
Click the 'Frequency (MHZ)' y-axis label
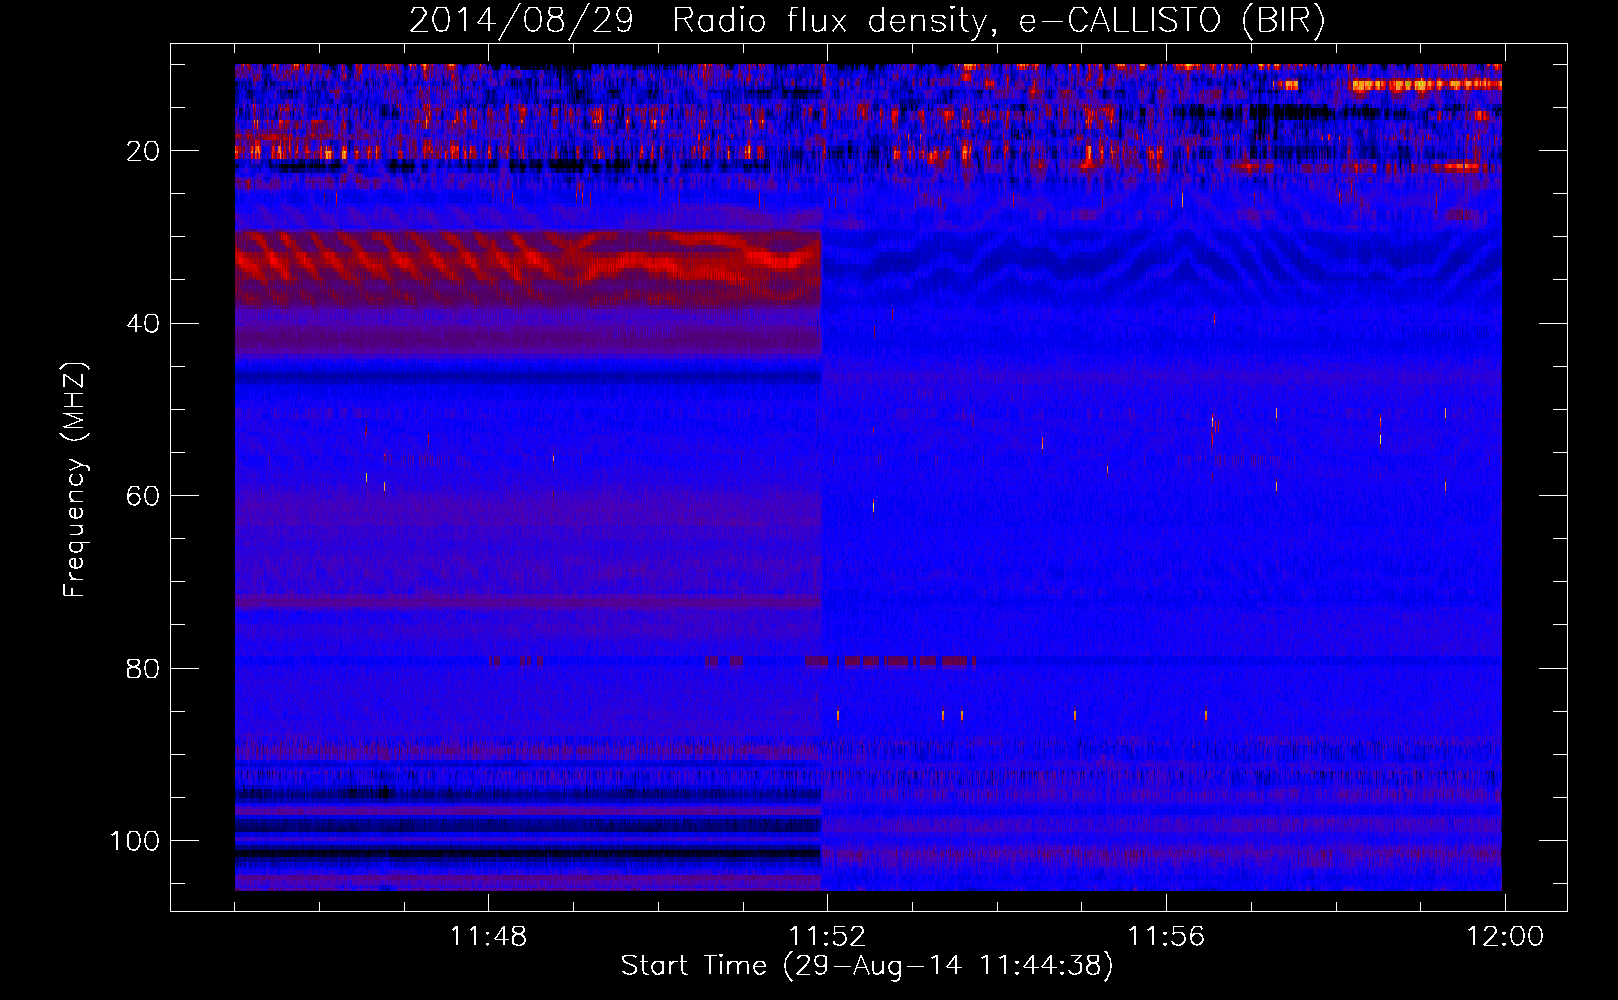(75, 480)
